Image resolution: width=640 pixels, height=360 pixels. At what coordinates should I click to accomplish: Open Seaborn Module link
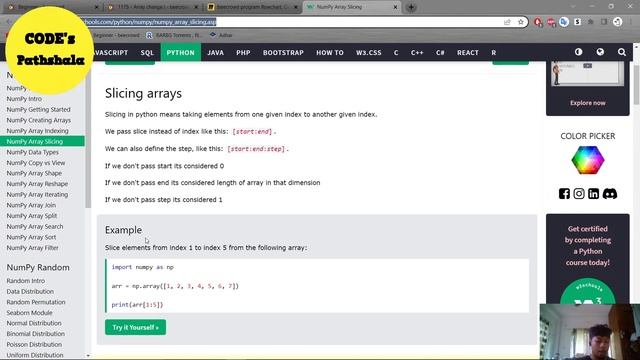[x=29, y=313]
